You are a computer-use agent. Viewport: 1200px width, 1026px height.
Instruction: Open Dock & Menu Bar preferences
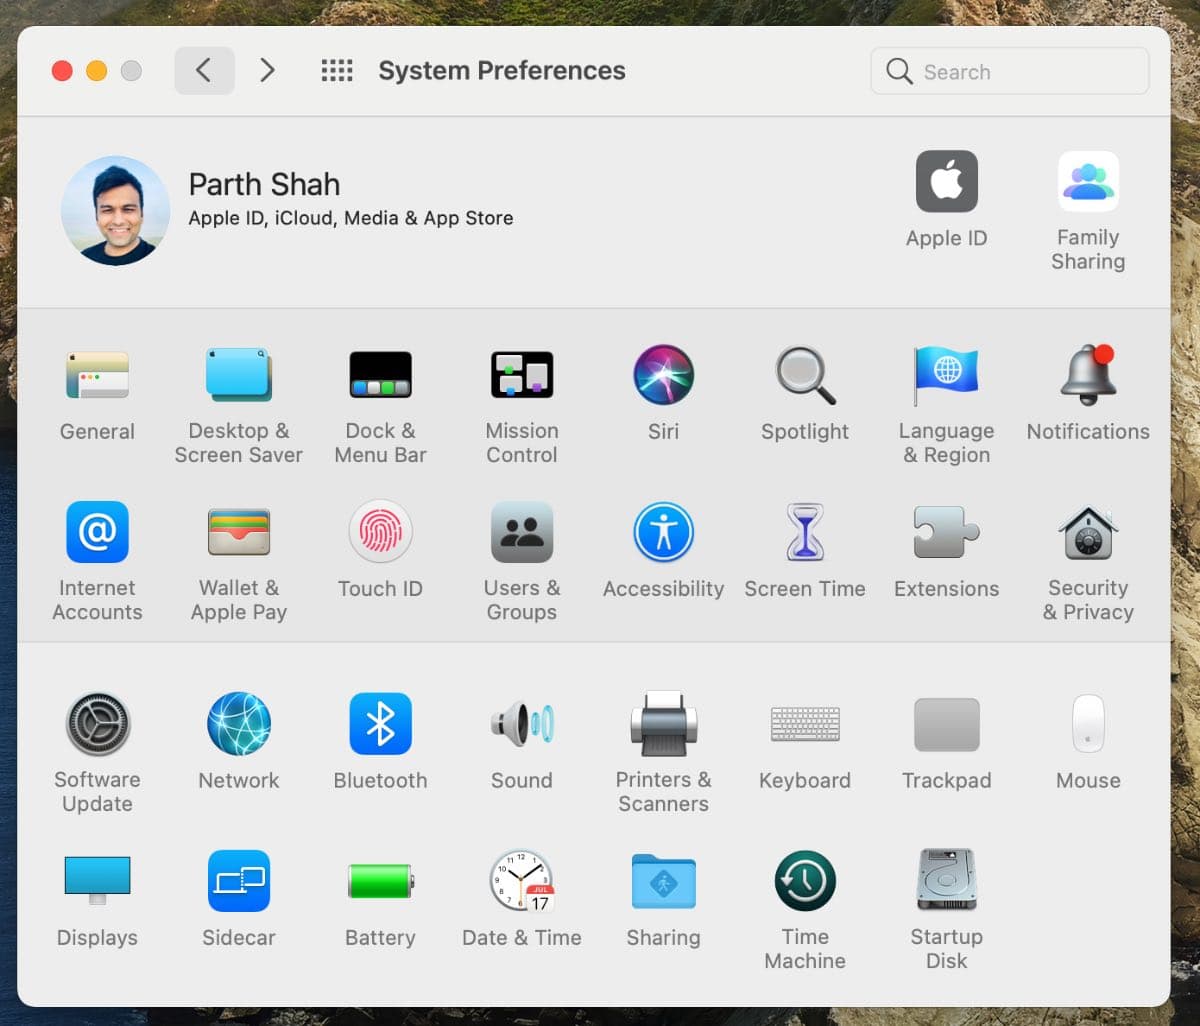click(x=380, y=375)
